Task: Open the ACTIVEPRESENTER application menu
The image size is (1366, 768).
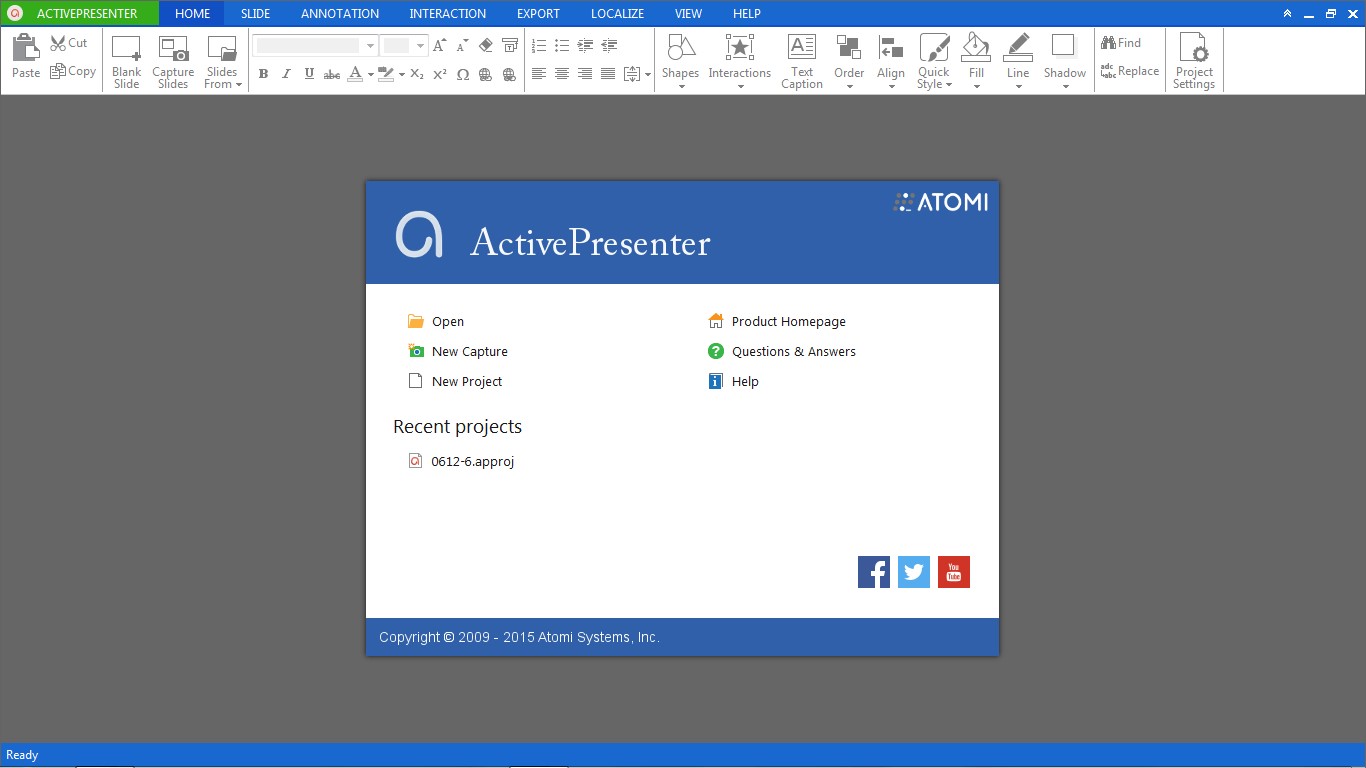Action: point(79,13)
